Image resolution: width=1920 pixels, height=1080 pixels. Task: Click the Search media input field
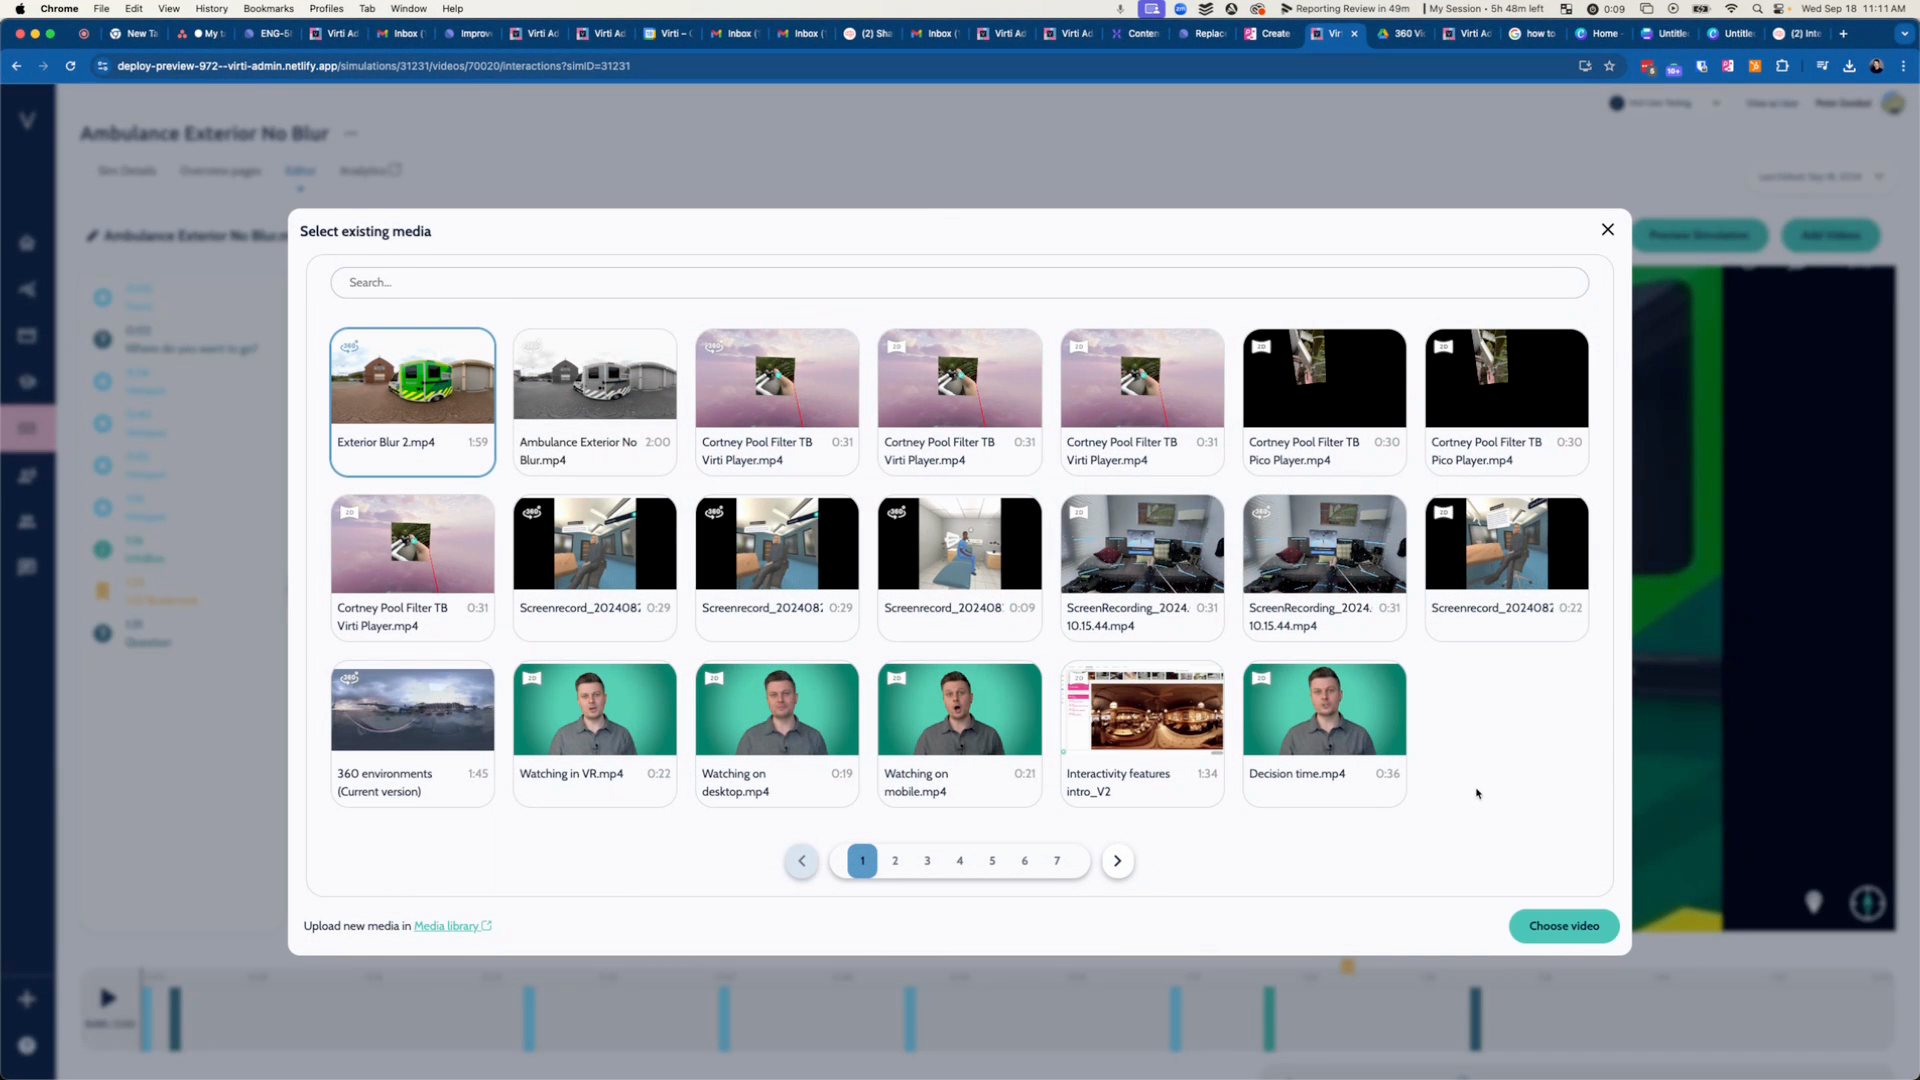(958, 282)
